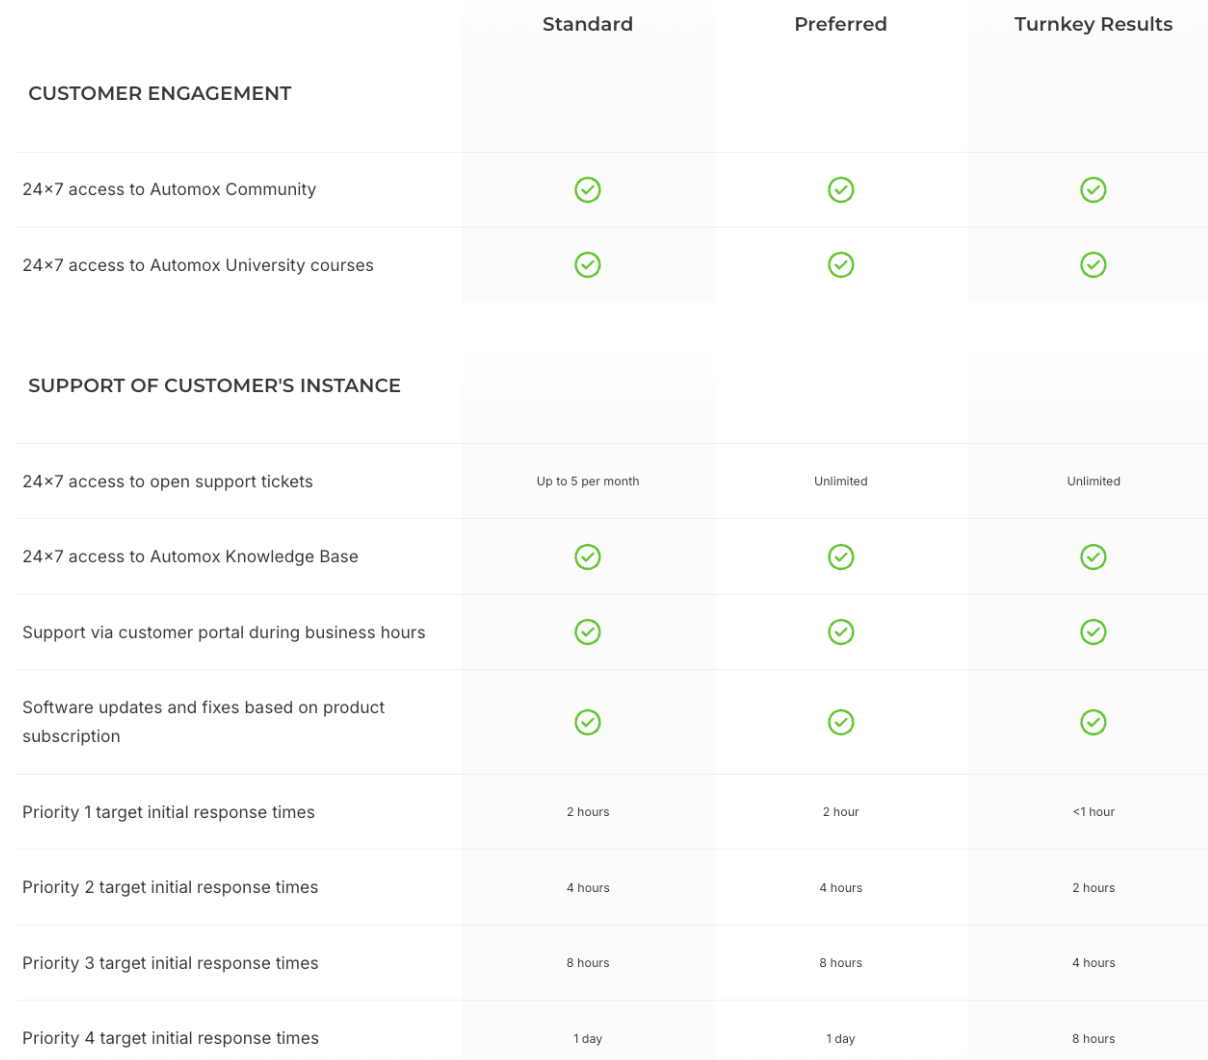This screenshot has width=1208, height=1060.
Task: Click the SUPPORT OF CUSTOMER'S INSTANCE heading
Action: (214, 386)
